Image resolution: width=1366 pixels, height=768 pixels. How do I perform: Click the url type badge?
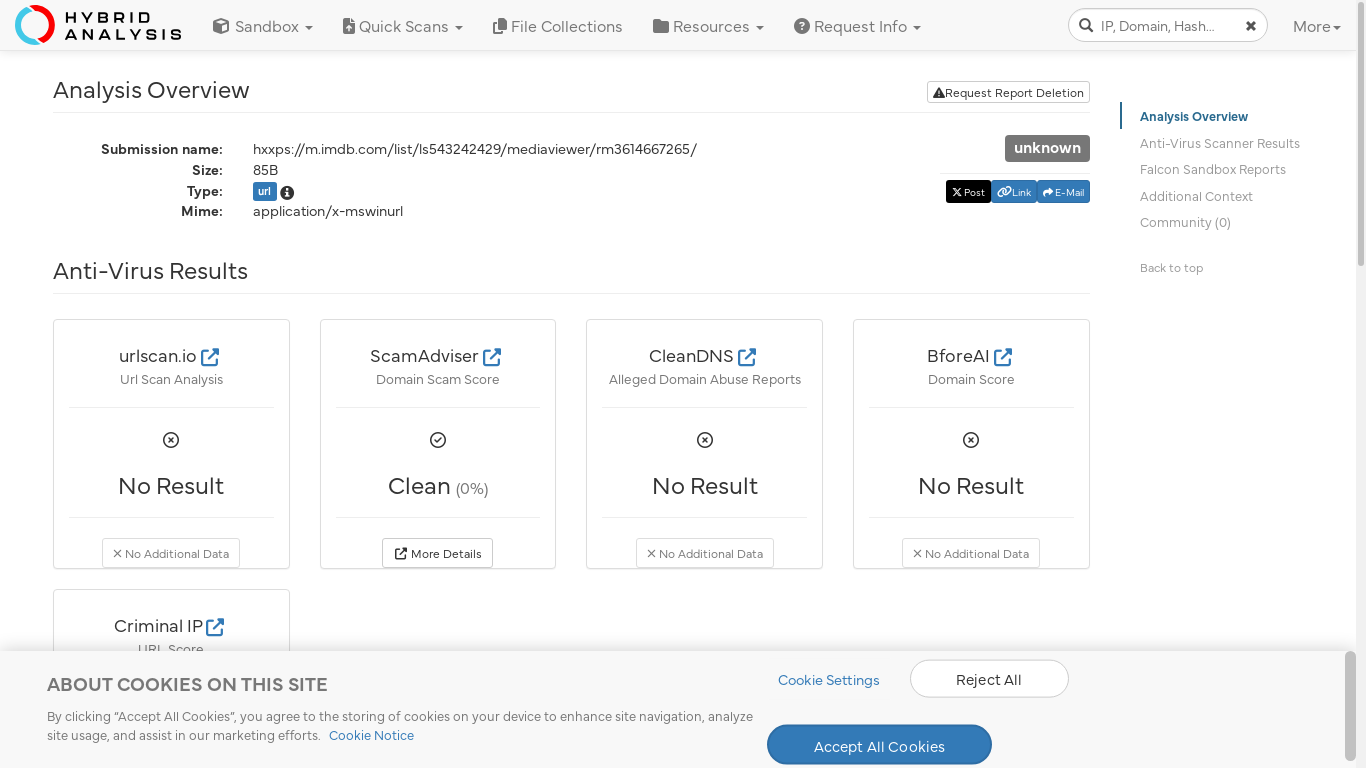click(264, 192)
